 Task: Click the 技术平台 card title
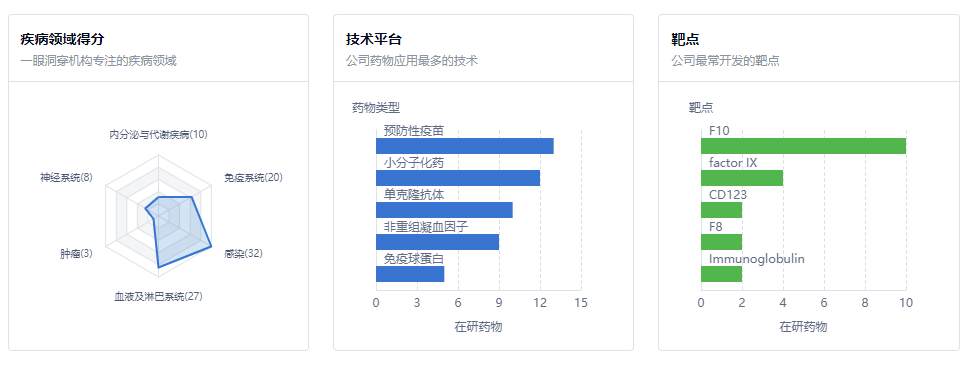click(x=374, y=40)
